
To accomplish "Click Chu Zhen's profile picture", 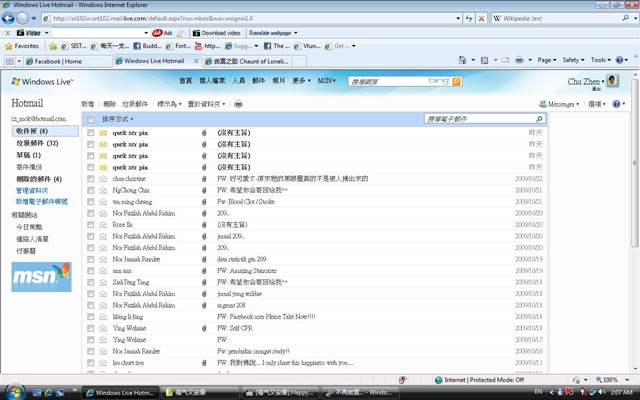I will tap(612, 80).
